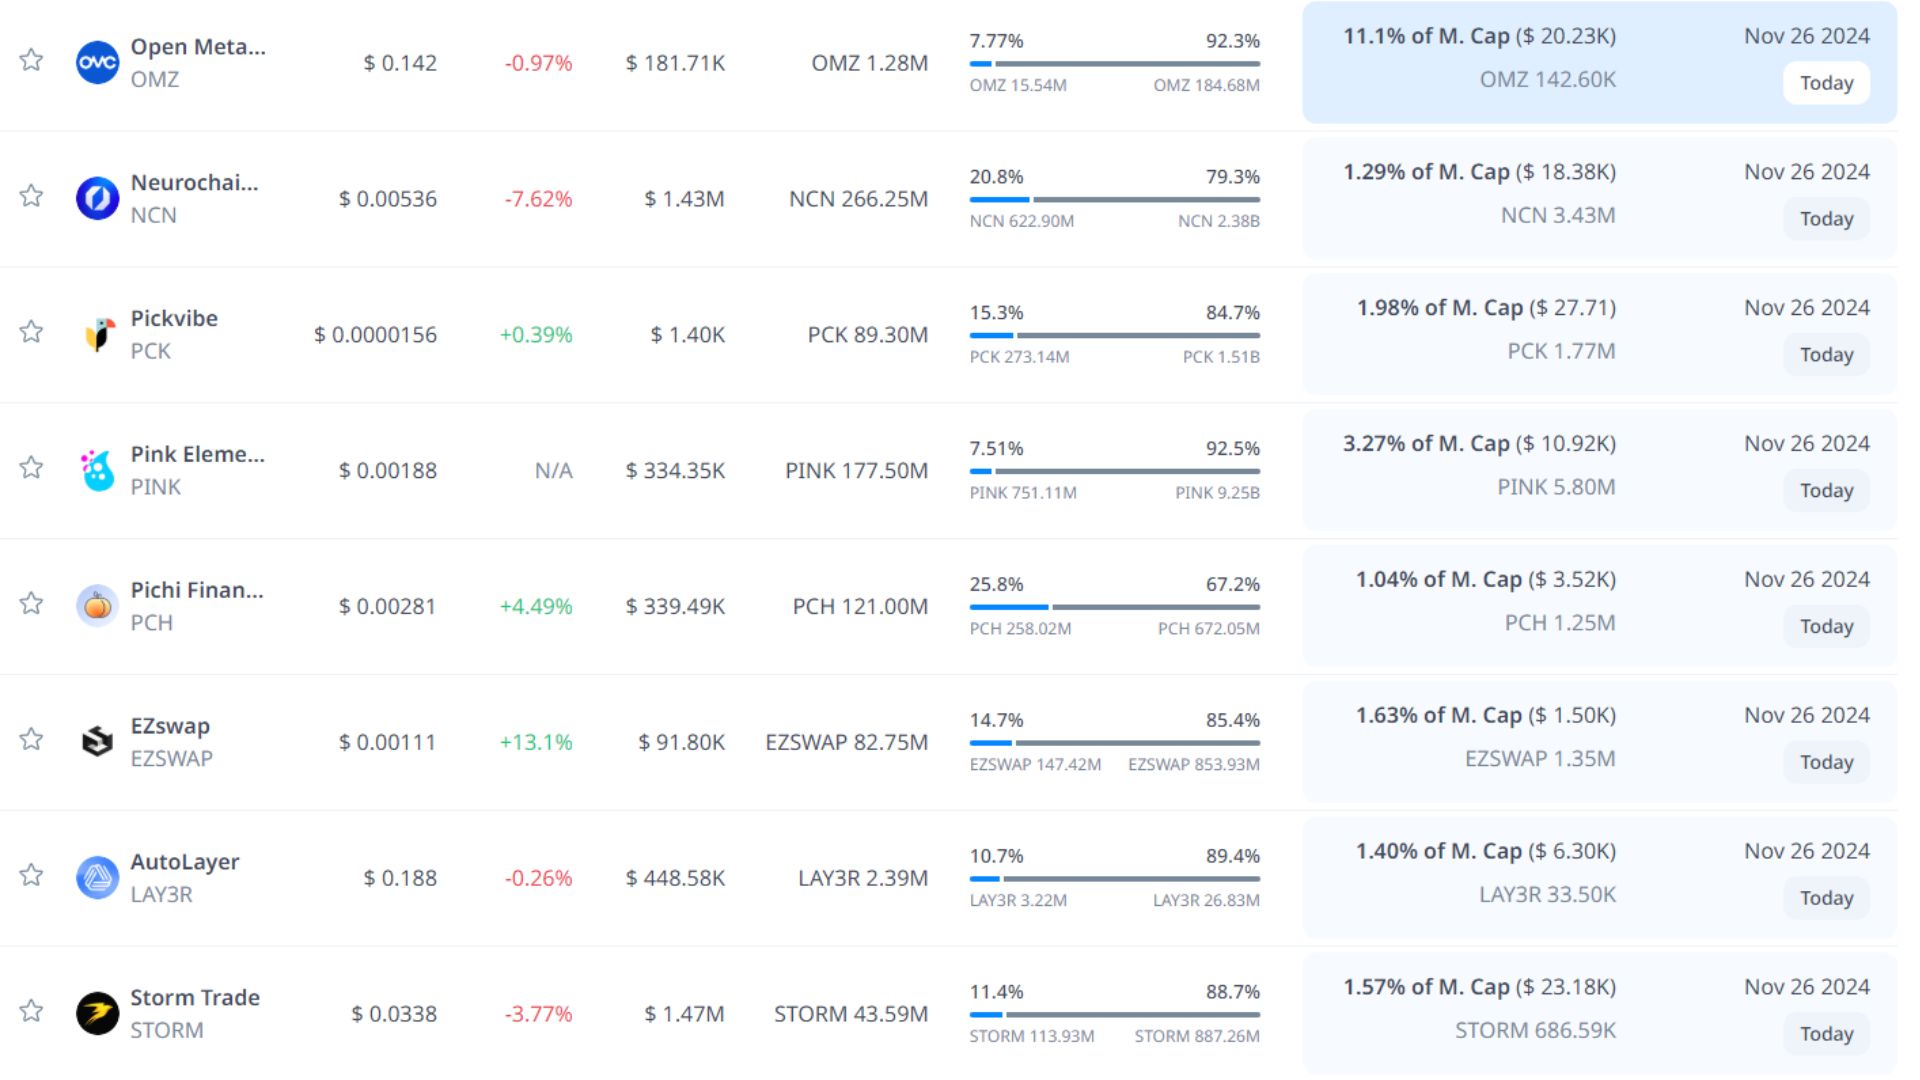The image size is (1920, 1080).
Task: Click the AutoLayer LAY3R coin logo
Action: click(97, 878)
